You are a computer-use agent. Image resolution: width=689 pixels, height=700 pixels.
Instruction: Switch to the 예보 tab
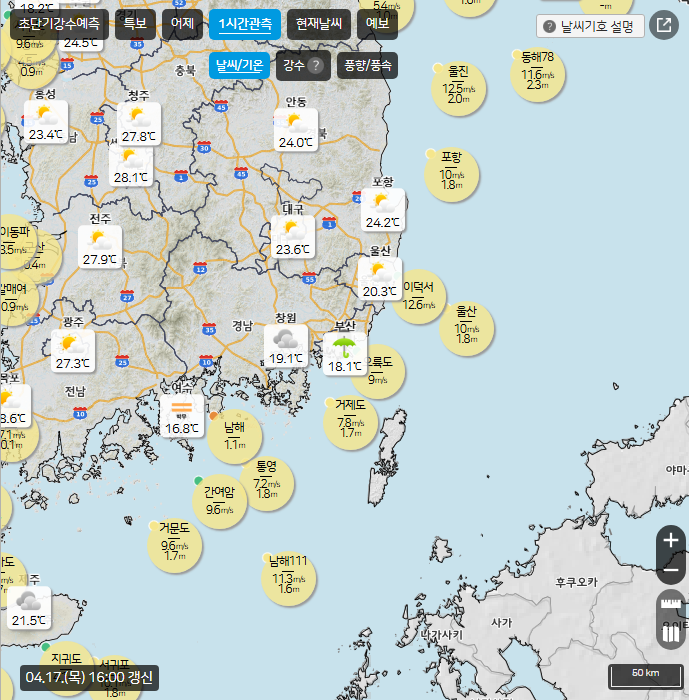coord(377,24)
